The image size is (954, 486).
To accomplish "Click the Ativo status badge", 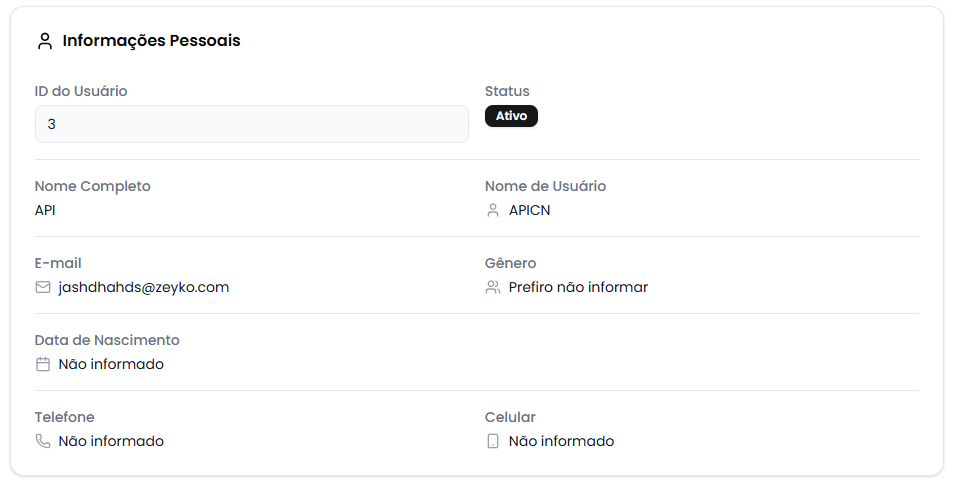I will pos(511,116).
